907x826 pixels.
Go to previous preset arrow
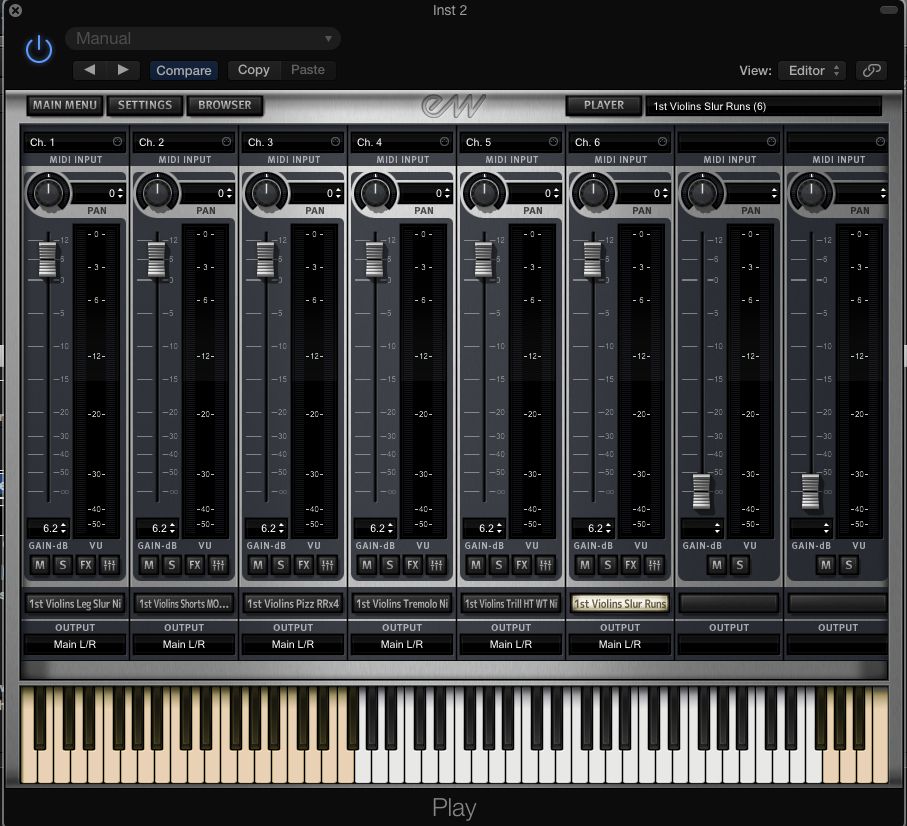coord(90,70)
